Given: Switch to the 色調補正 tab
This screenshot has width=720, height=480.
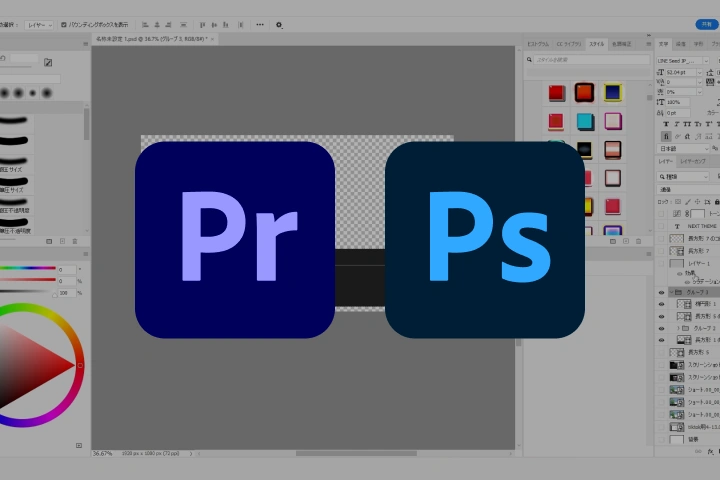Looking at the screenshot, I should [x=621, y=44].
